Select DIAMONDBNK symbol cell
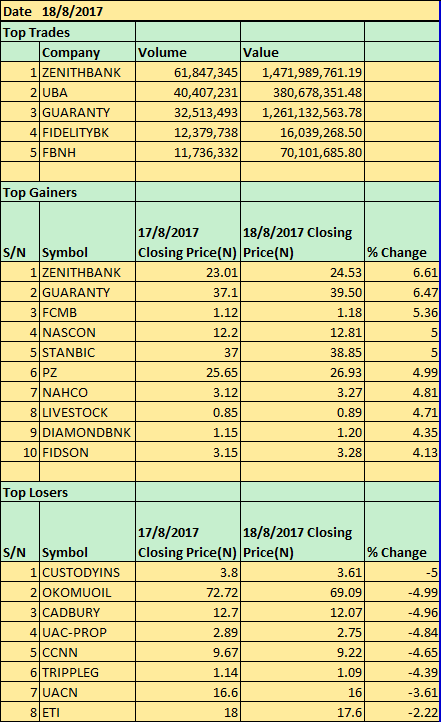Screen dimensions: 442x723 tap(88, 433)
